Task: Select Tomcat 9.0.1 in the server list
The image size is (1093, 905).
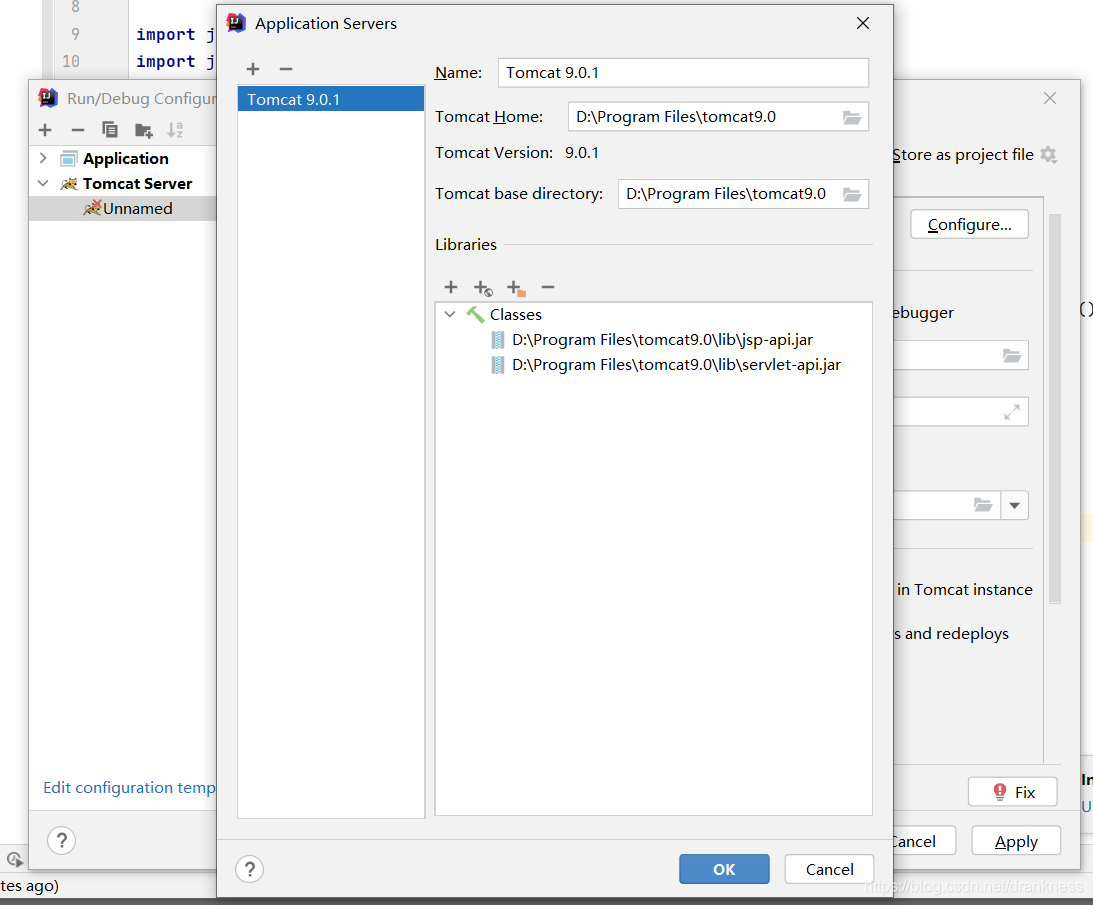Action: tap(331, 99)
